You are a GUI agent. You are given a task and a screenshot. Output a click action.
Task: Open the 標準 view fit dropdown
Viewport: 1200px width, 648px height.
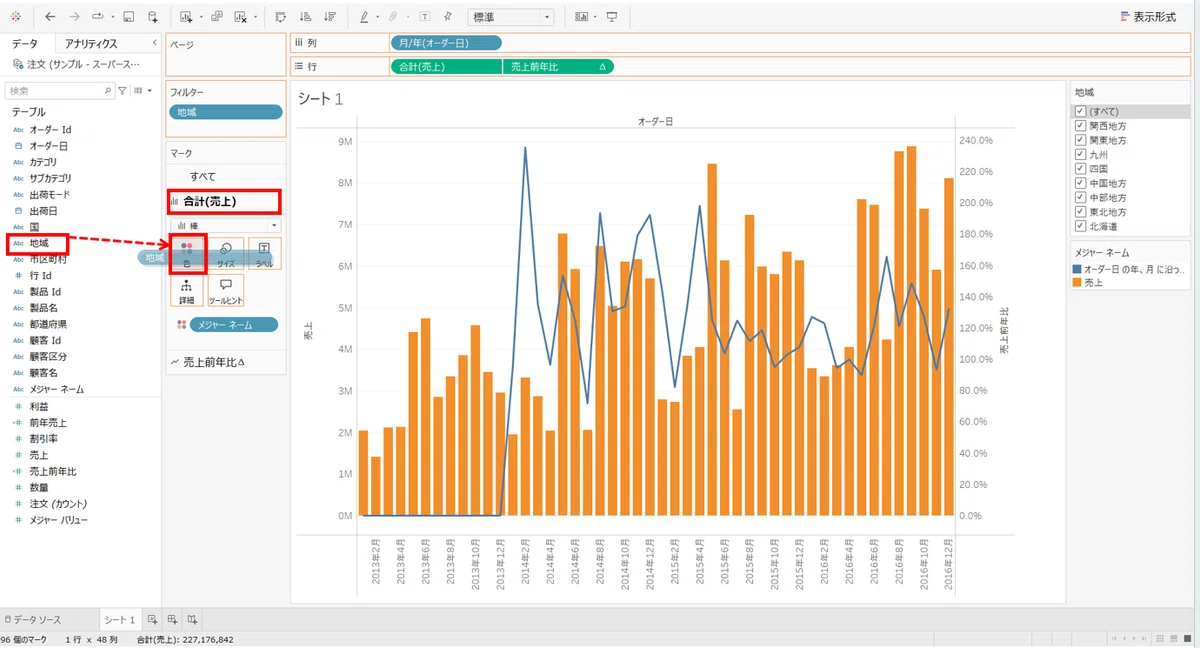(510, 17)
